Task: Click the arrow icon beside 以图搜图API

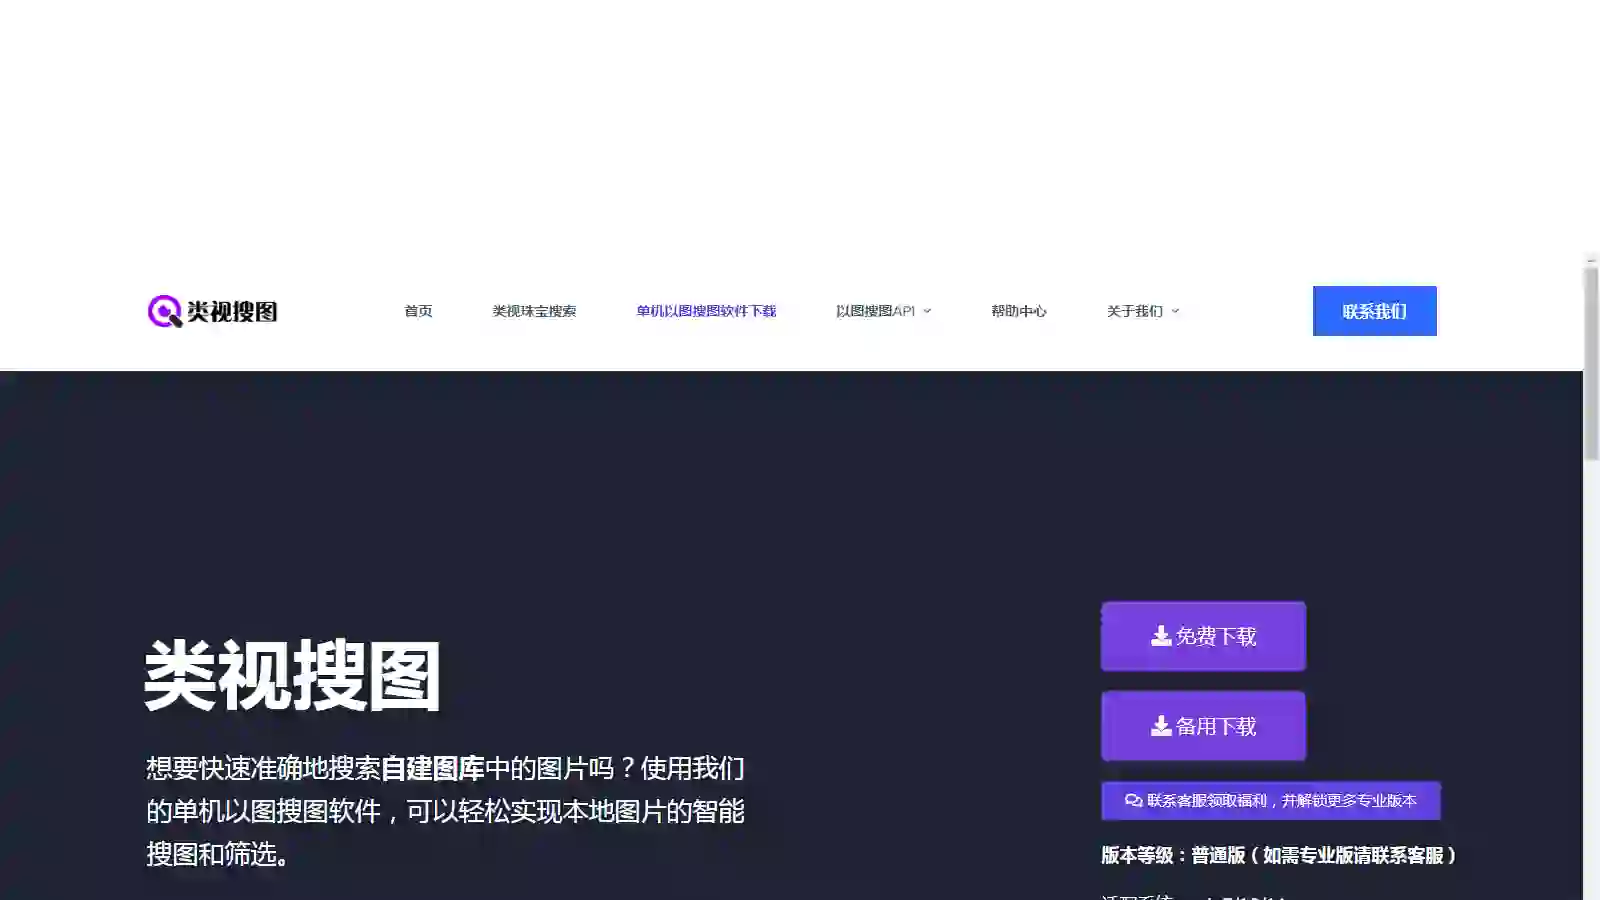Action: pyautogui.click(x=927, y=311)
